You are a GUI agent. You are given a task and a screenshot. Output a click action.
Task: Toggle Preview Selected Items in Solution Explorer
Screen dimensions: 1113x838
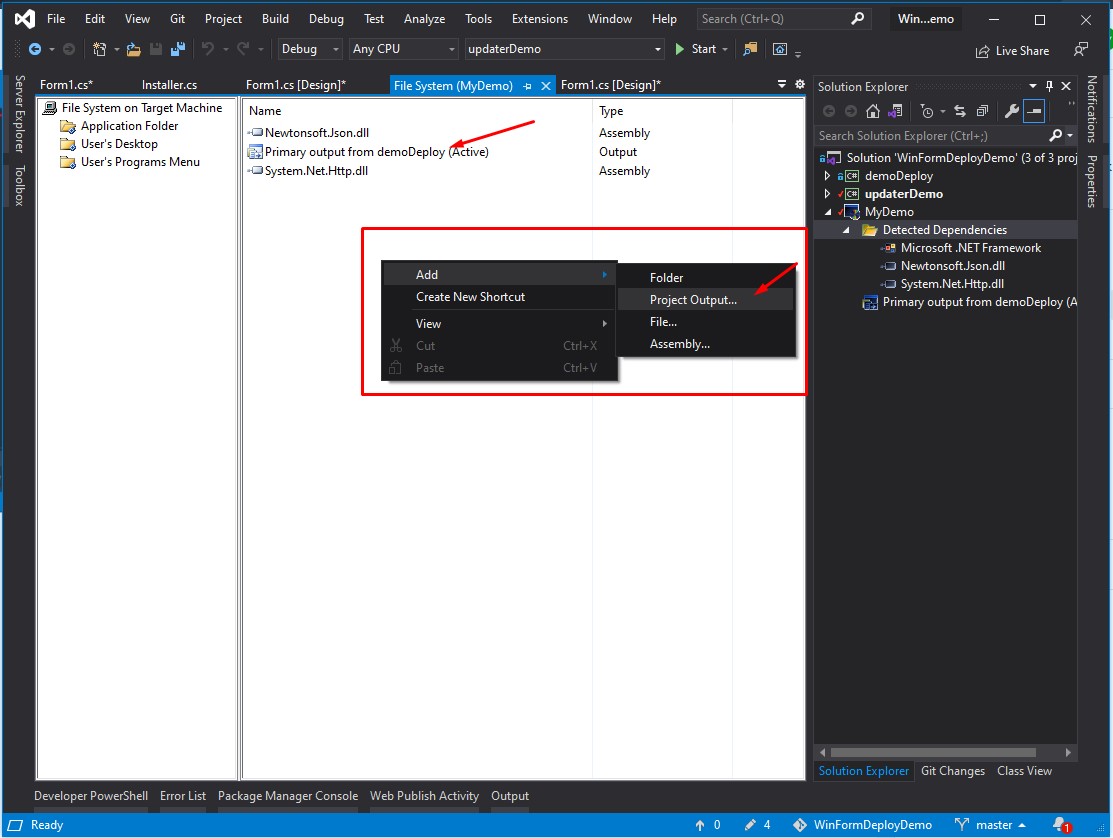1034,111
